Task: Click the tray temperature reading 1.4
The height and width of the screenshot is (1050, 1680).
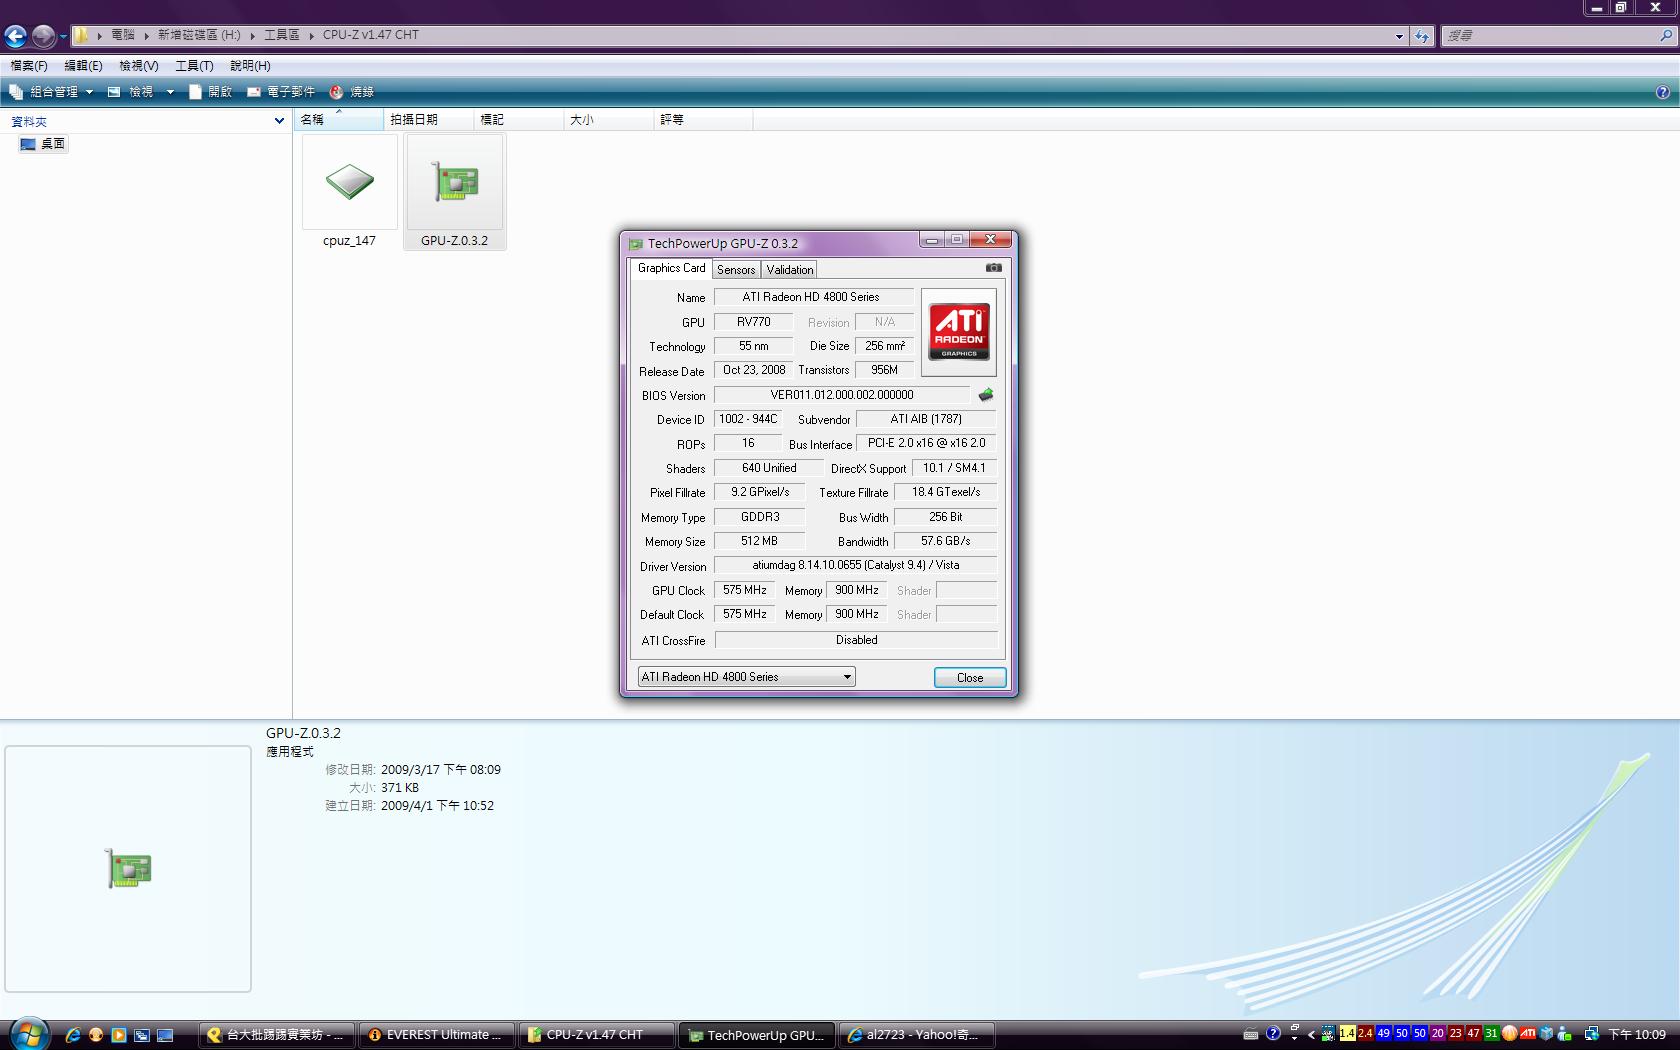Action: point(1347,1034)
